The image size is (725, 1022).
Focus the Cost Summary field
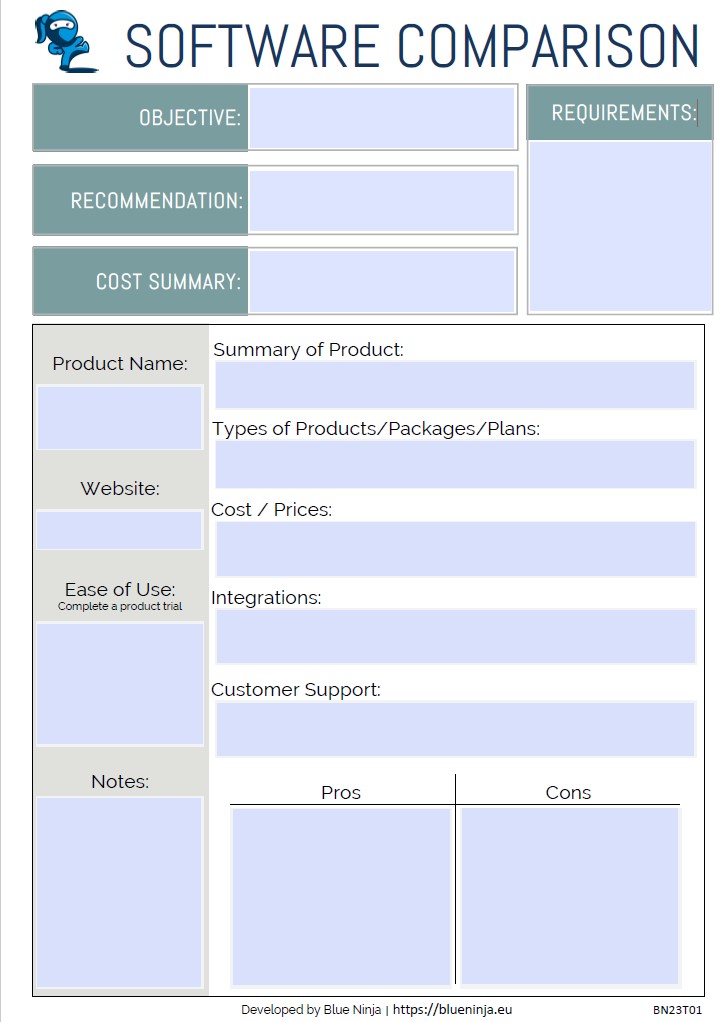(x=381, y=281)
